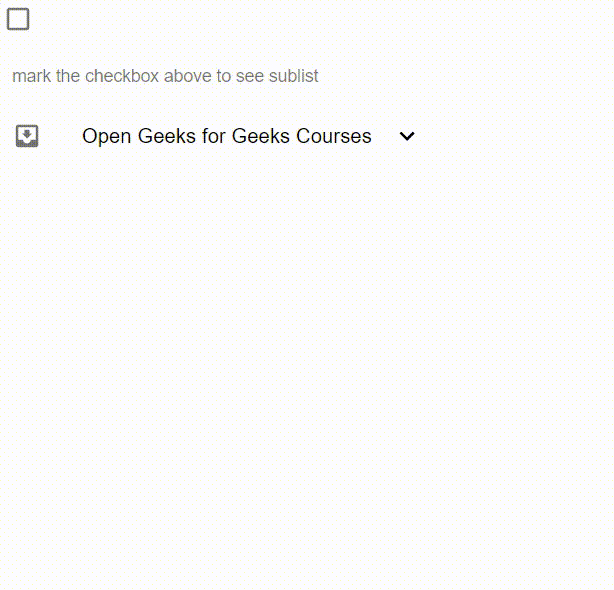Image resolution: width=614 pixels, height=590 pixels.
Task: Open the Courses dropdown arrow
Action: (407, 136)
